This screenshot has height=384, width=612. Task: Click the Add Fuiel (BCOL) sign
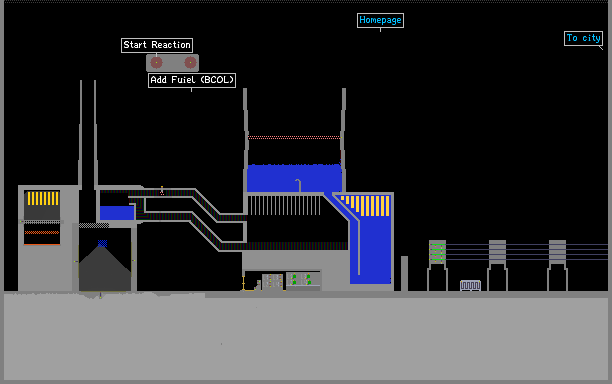point(192,80)
